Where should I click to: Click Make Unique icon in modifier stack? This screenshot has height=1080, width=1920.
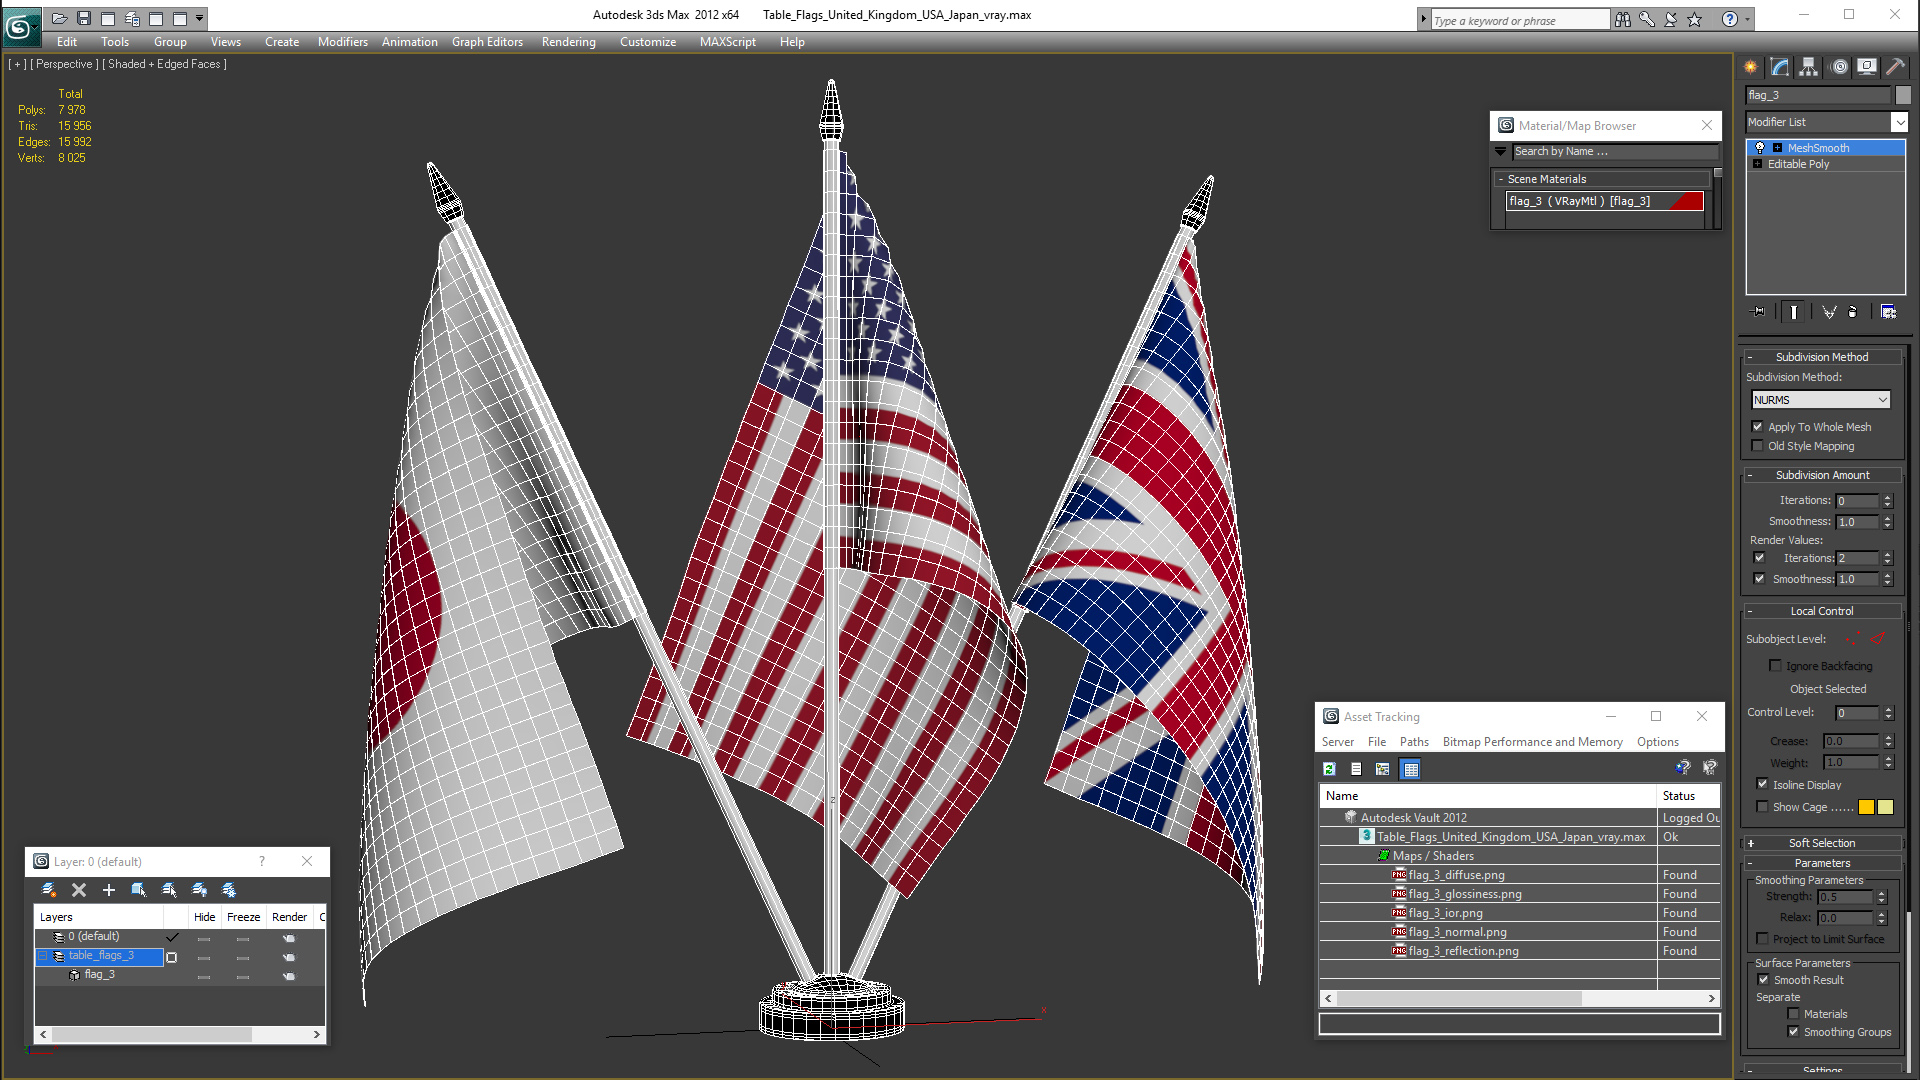pos(1829,312)
